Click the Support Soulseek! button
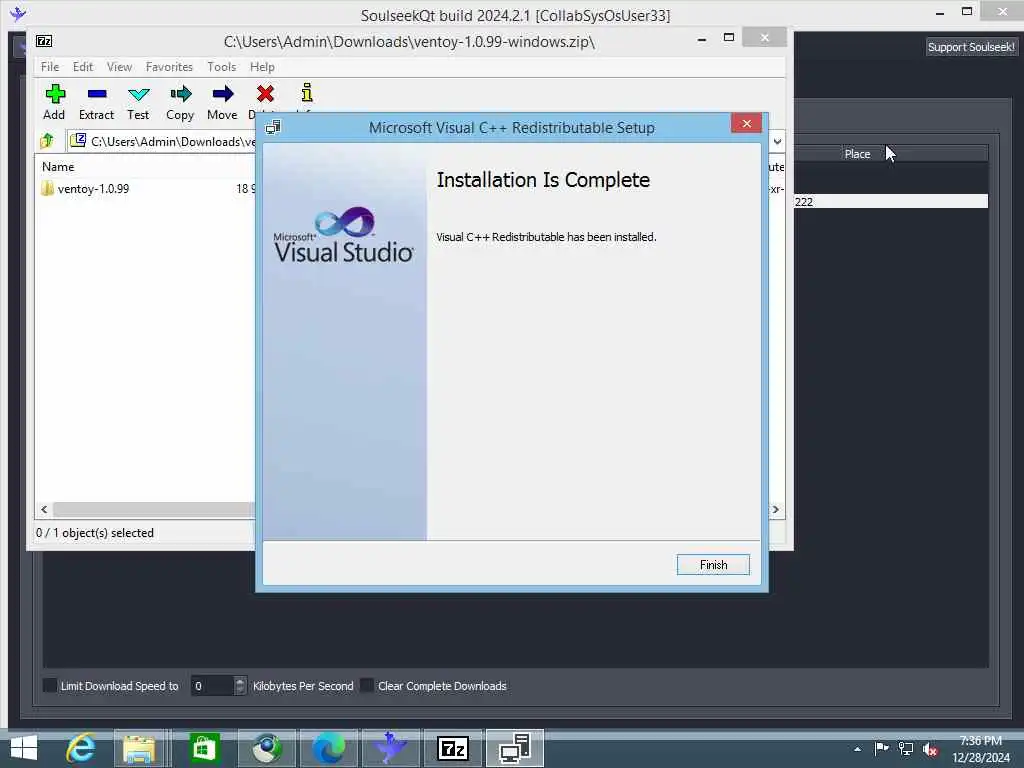The height and width of the screenshot is (768, 1024). point(971,46)
